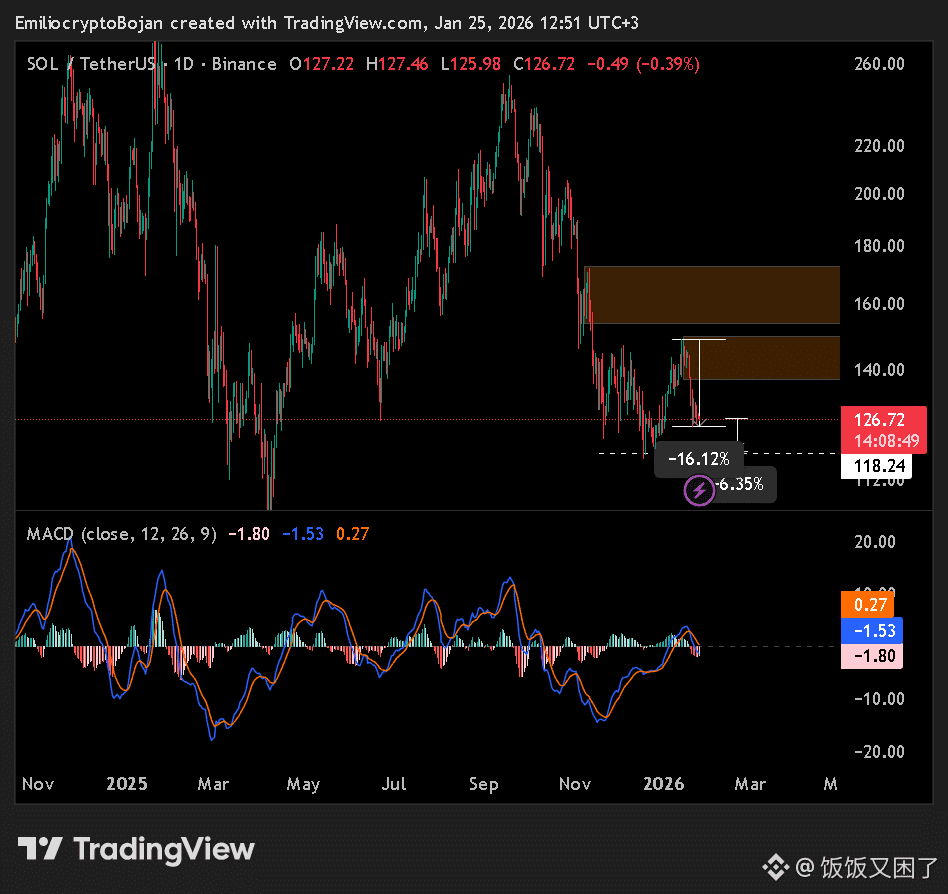Click the orange MACD signal value 0.27 label
948x894 pixels.
tap(867, 604)
